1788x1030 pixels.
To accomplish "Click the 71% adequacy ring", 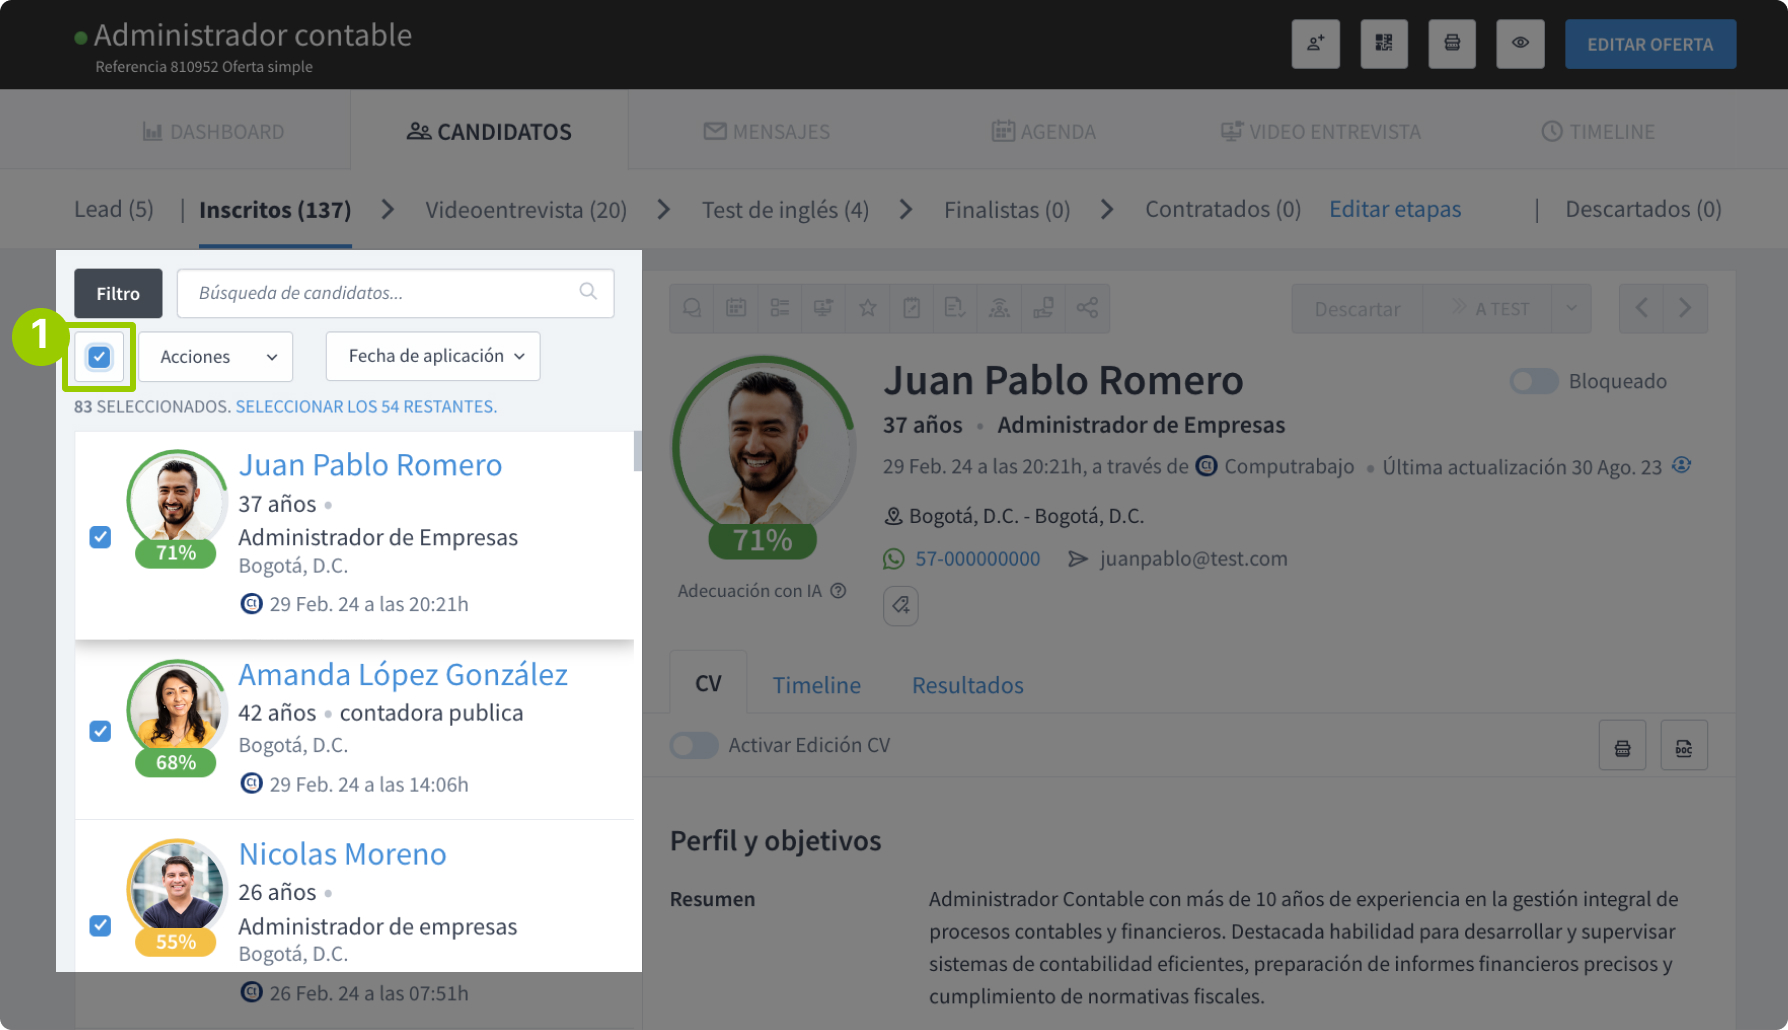I will (762, 538).
